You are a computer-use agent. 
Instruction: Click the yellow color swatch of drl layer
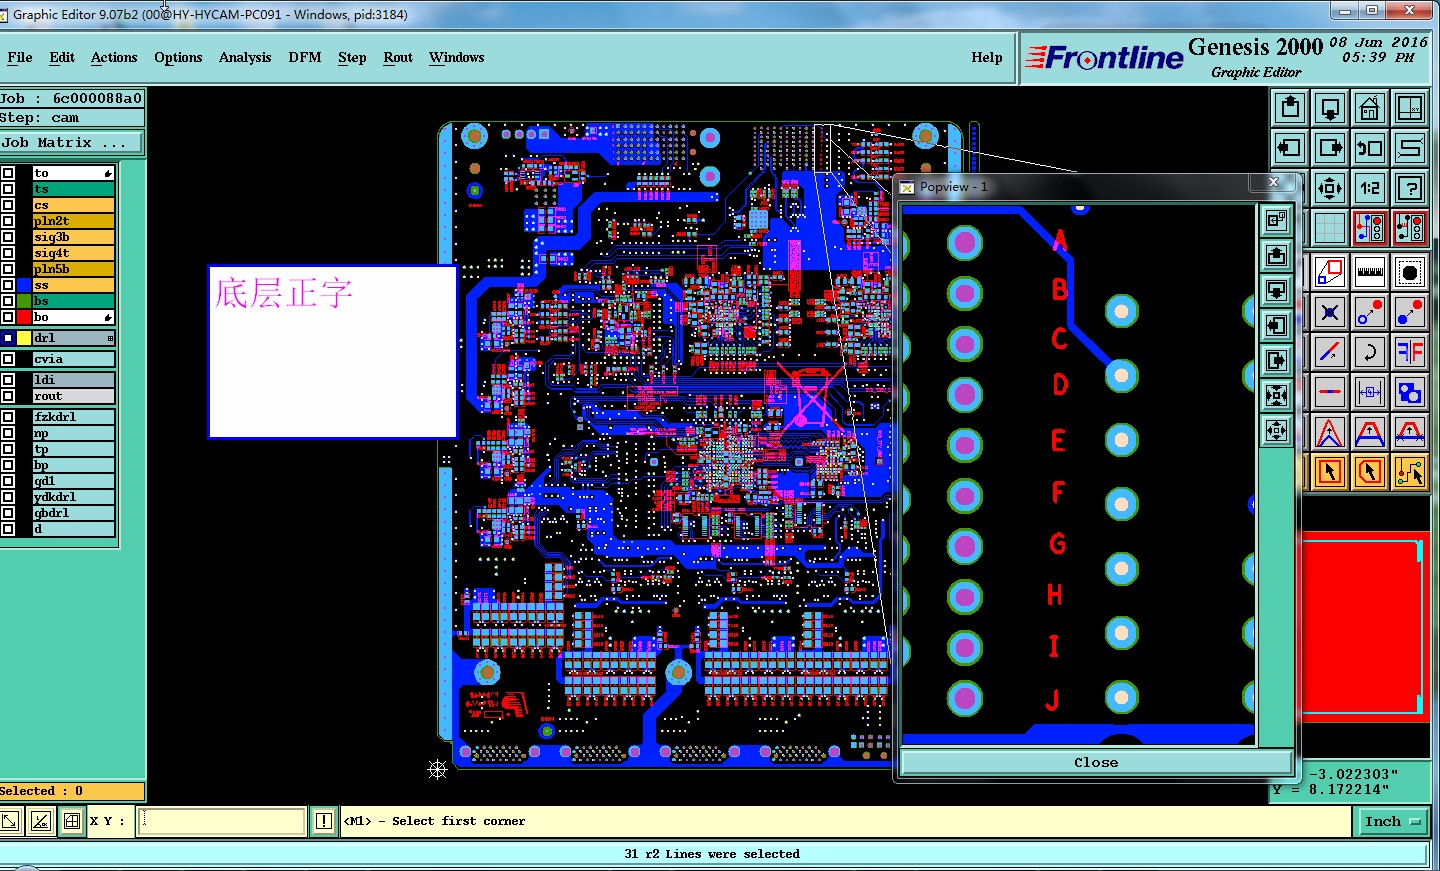(24, 338)
